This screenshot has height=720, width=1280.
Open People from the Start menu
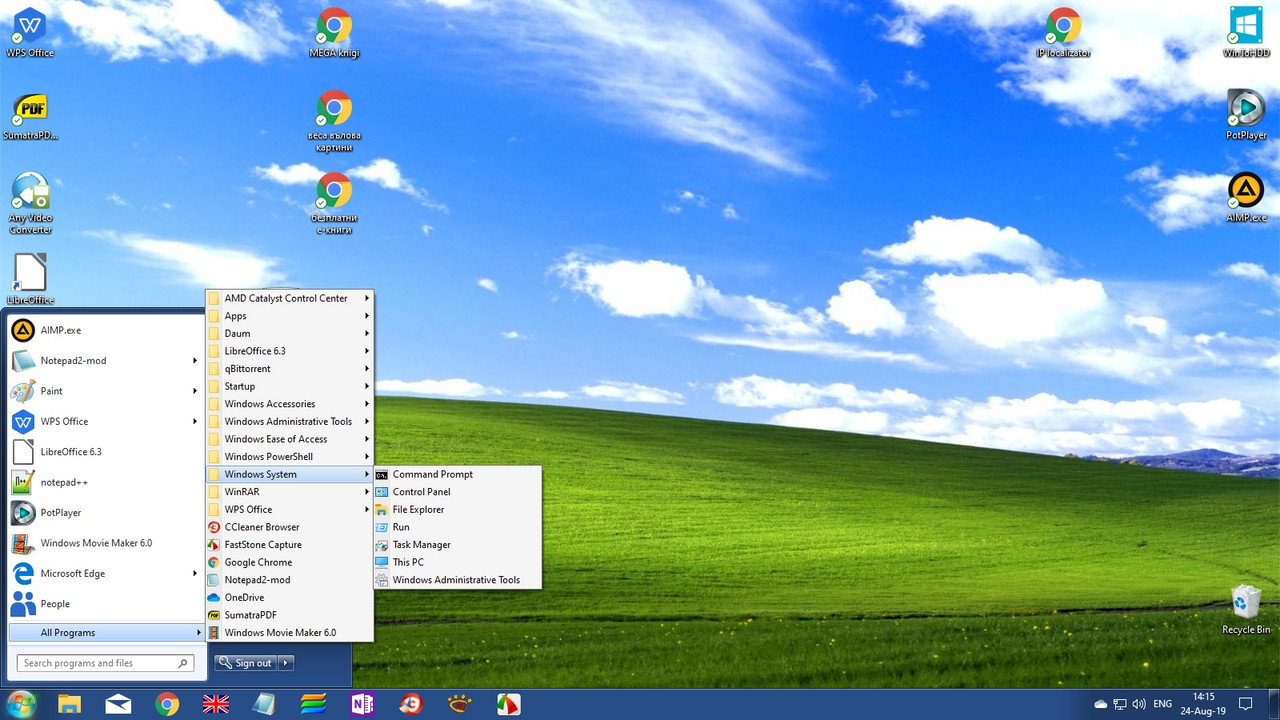coord(105,604)
